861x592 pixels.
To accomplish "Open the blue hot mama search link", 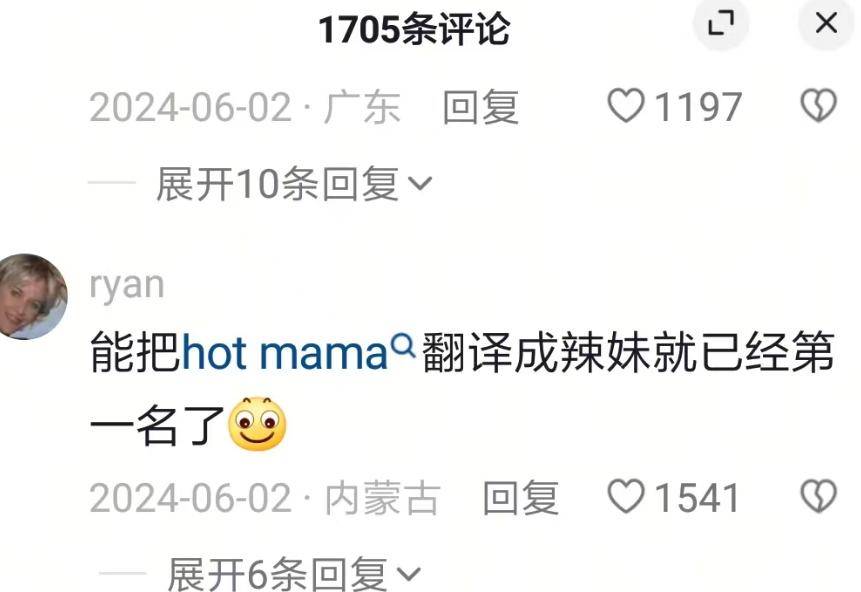I will point(284,353).
